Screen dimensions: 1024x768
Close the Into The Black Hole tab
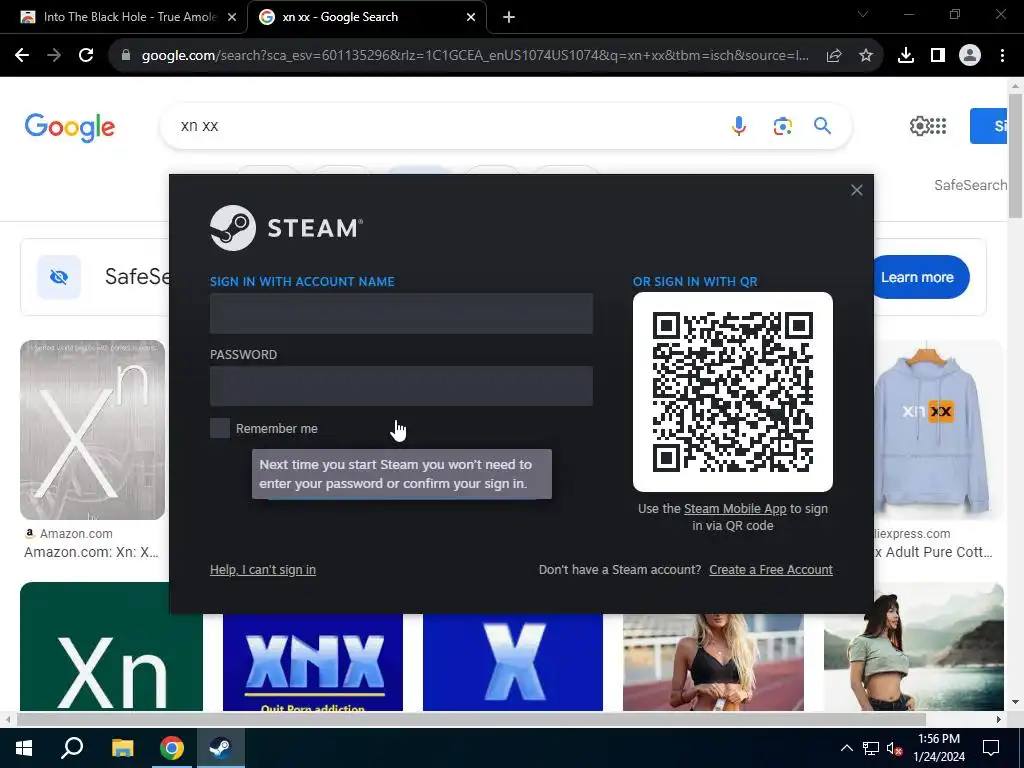(x=232, y=17)
